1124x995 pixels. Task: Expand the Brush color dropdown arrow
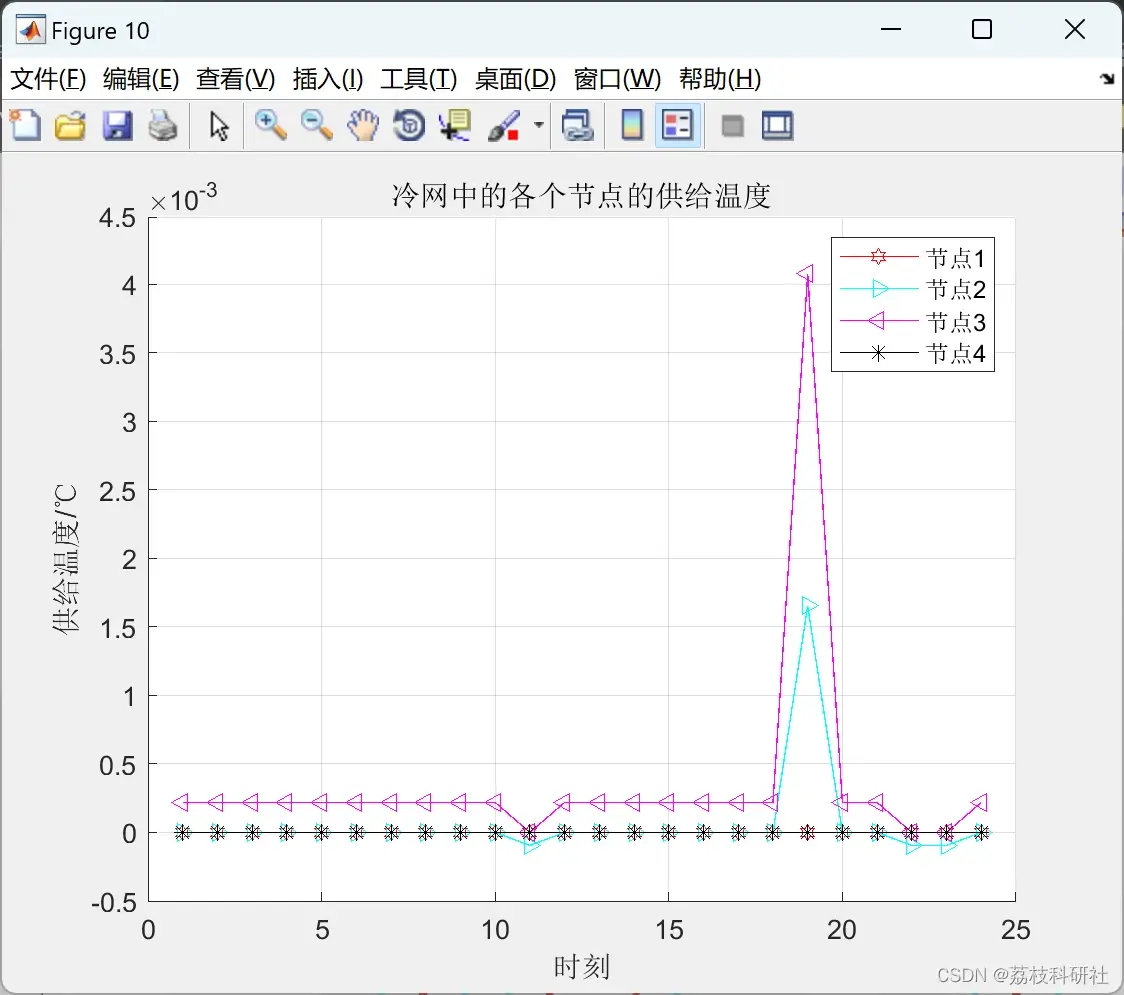pyautogui.click(x=538, y=125)
